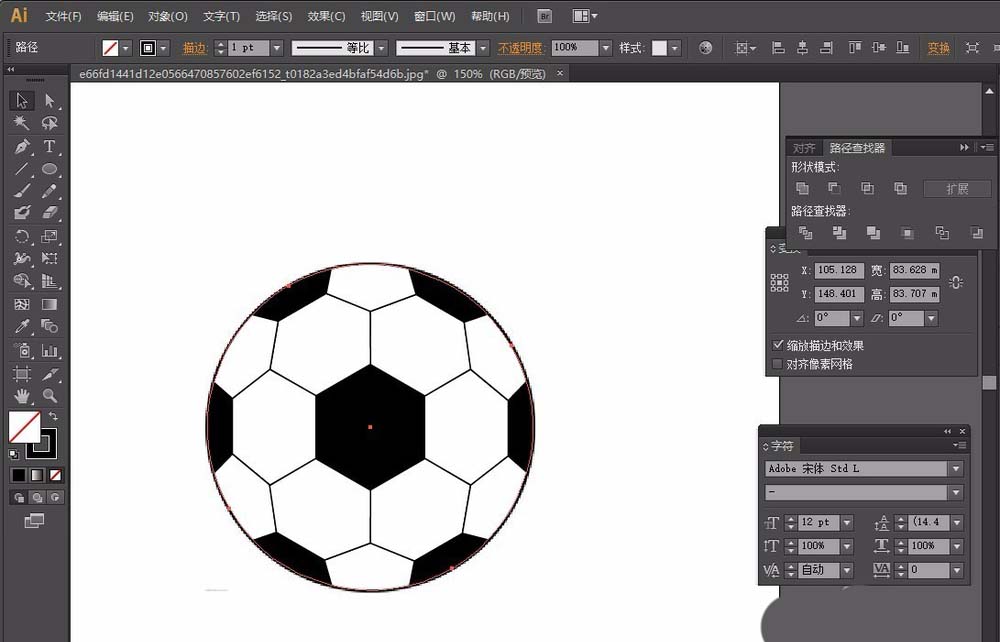Viewport: 1000px width, 642px height.
Task: Click the 变换 link in control bar
Action: click(938, 48)
